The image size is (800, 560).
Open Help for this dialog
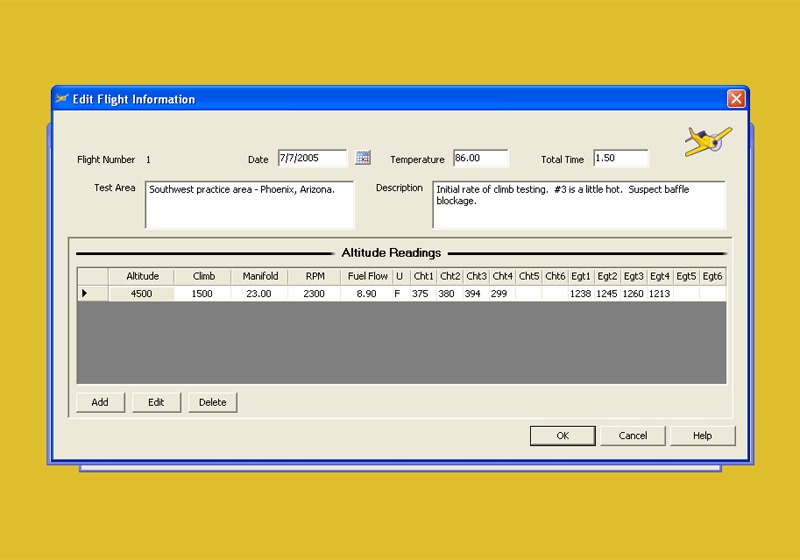[703, 436]
